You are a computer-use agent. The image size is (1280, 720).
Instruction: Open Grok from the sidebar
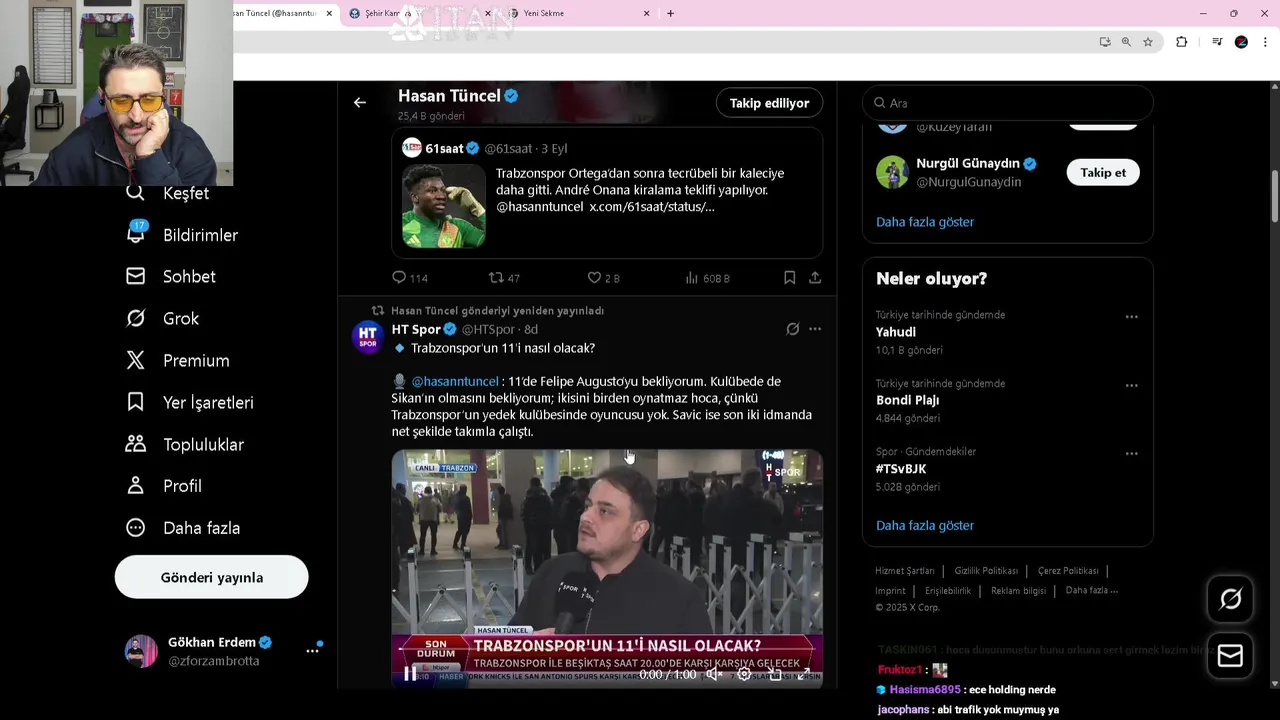[x=162, y=319]
